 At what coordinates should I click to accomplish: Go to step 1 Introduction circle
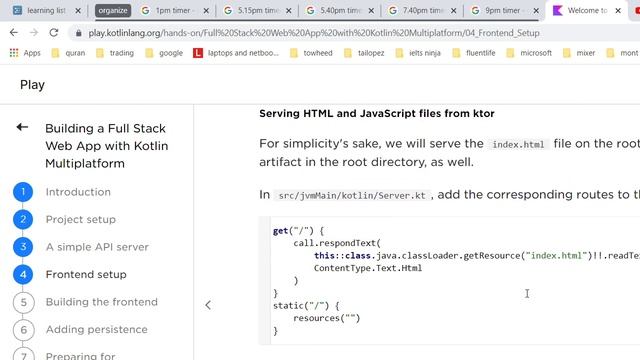click(x=23, y=192)
